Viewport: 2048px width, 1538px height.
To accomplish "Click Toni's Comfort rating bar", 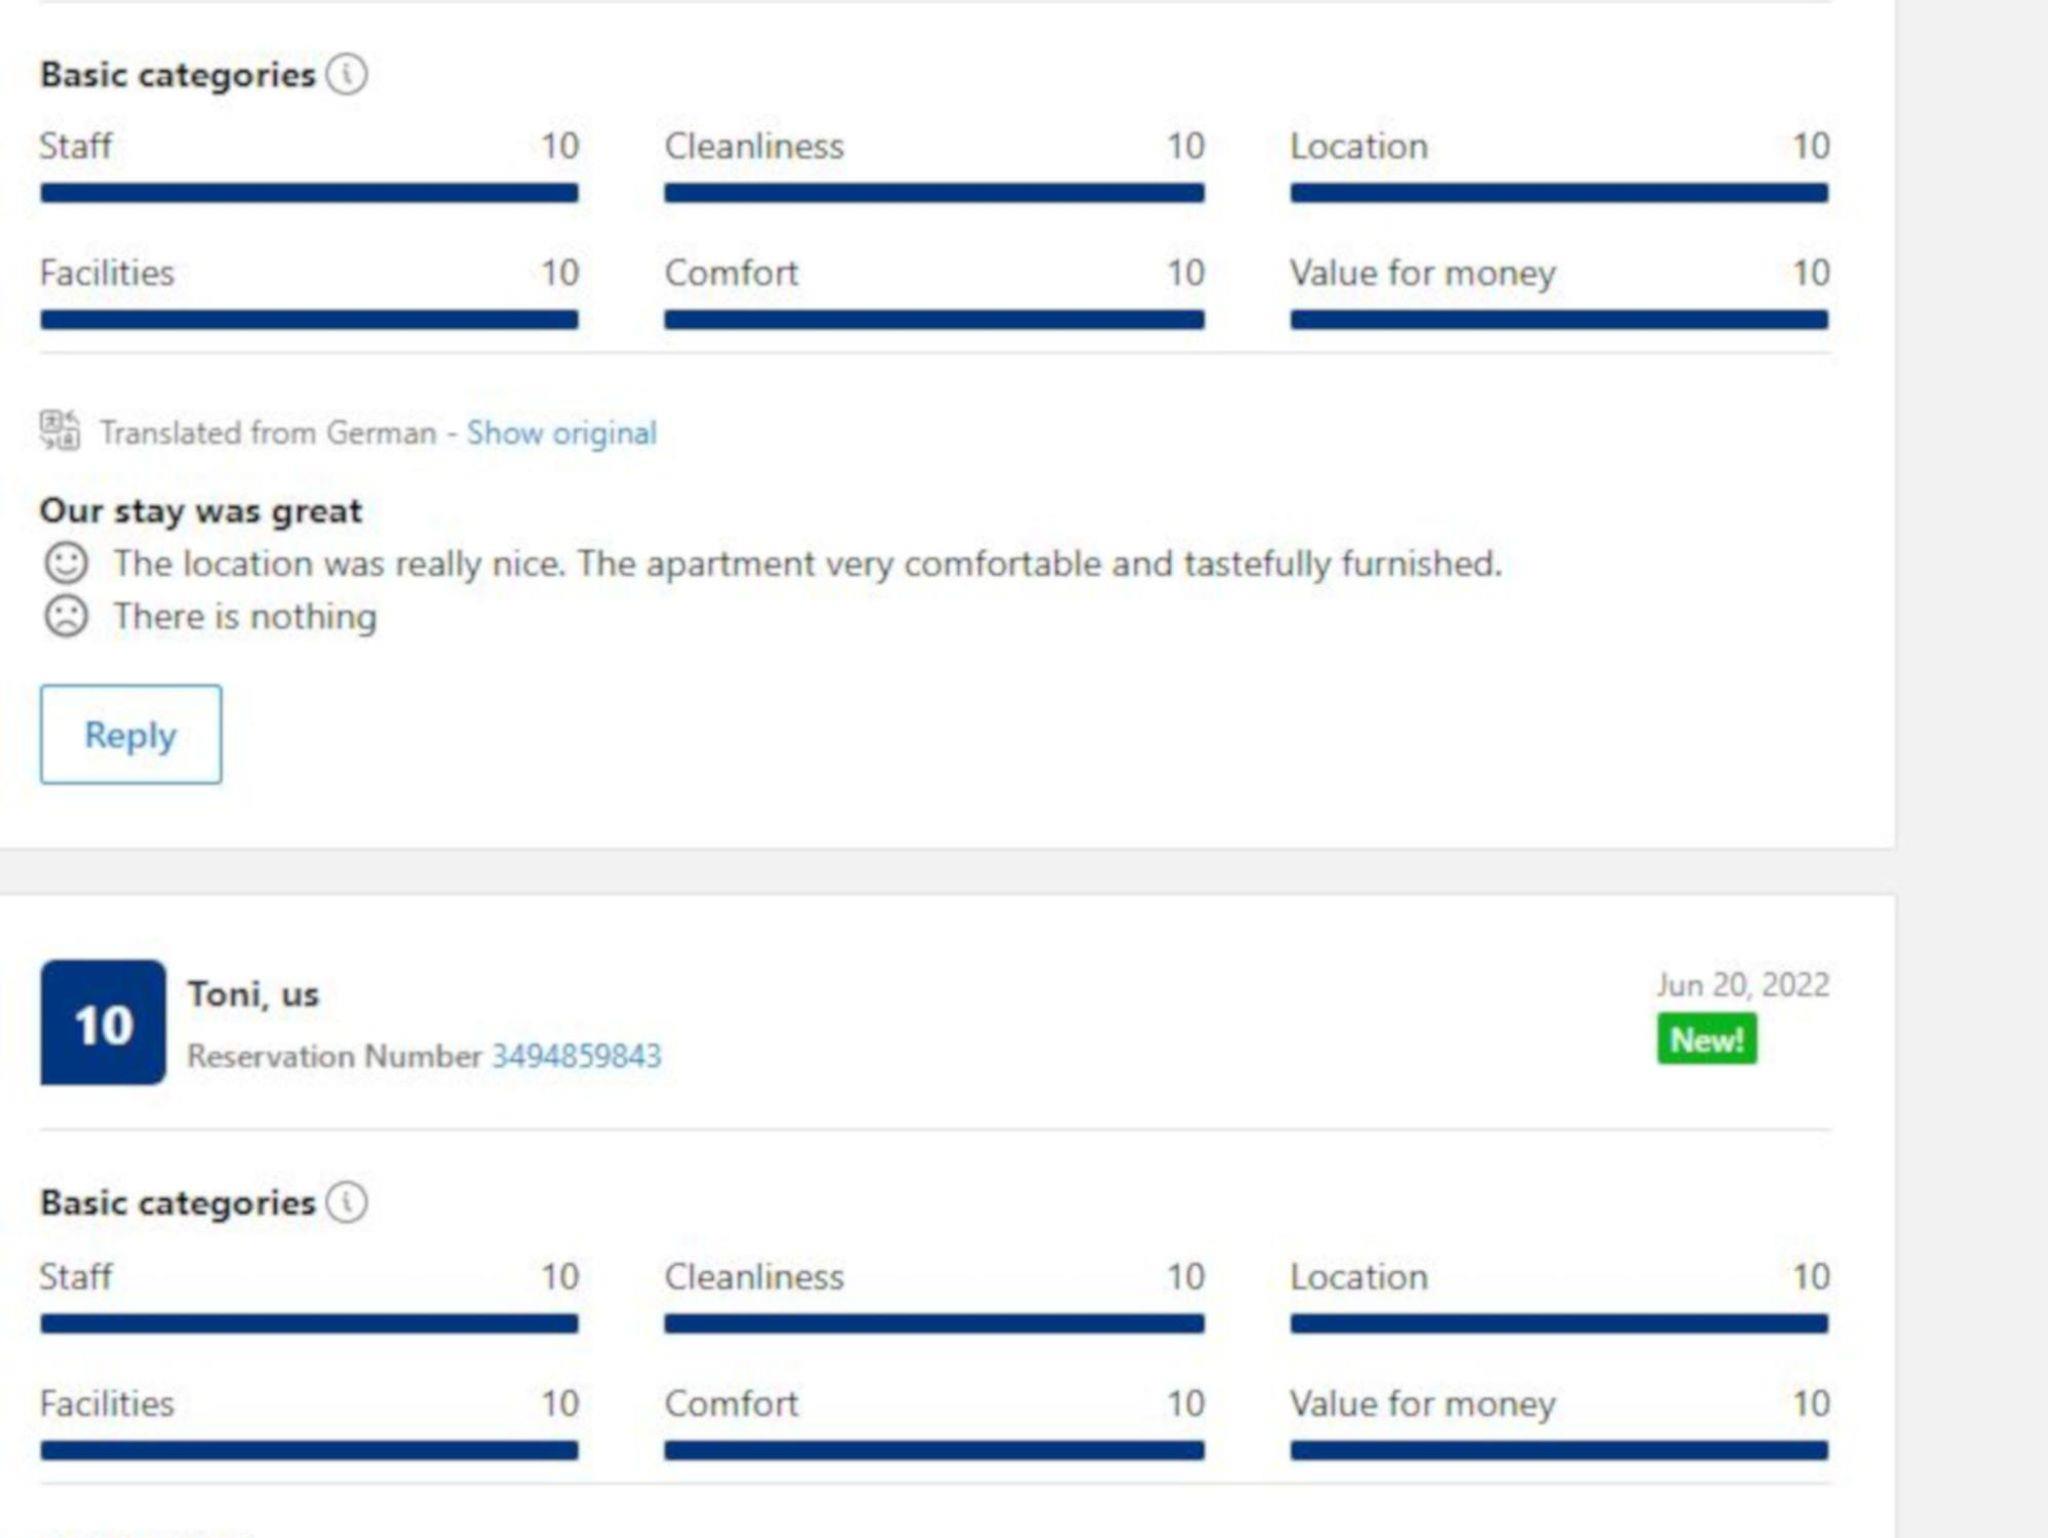I will 934,1450.
